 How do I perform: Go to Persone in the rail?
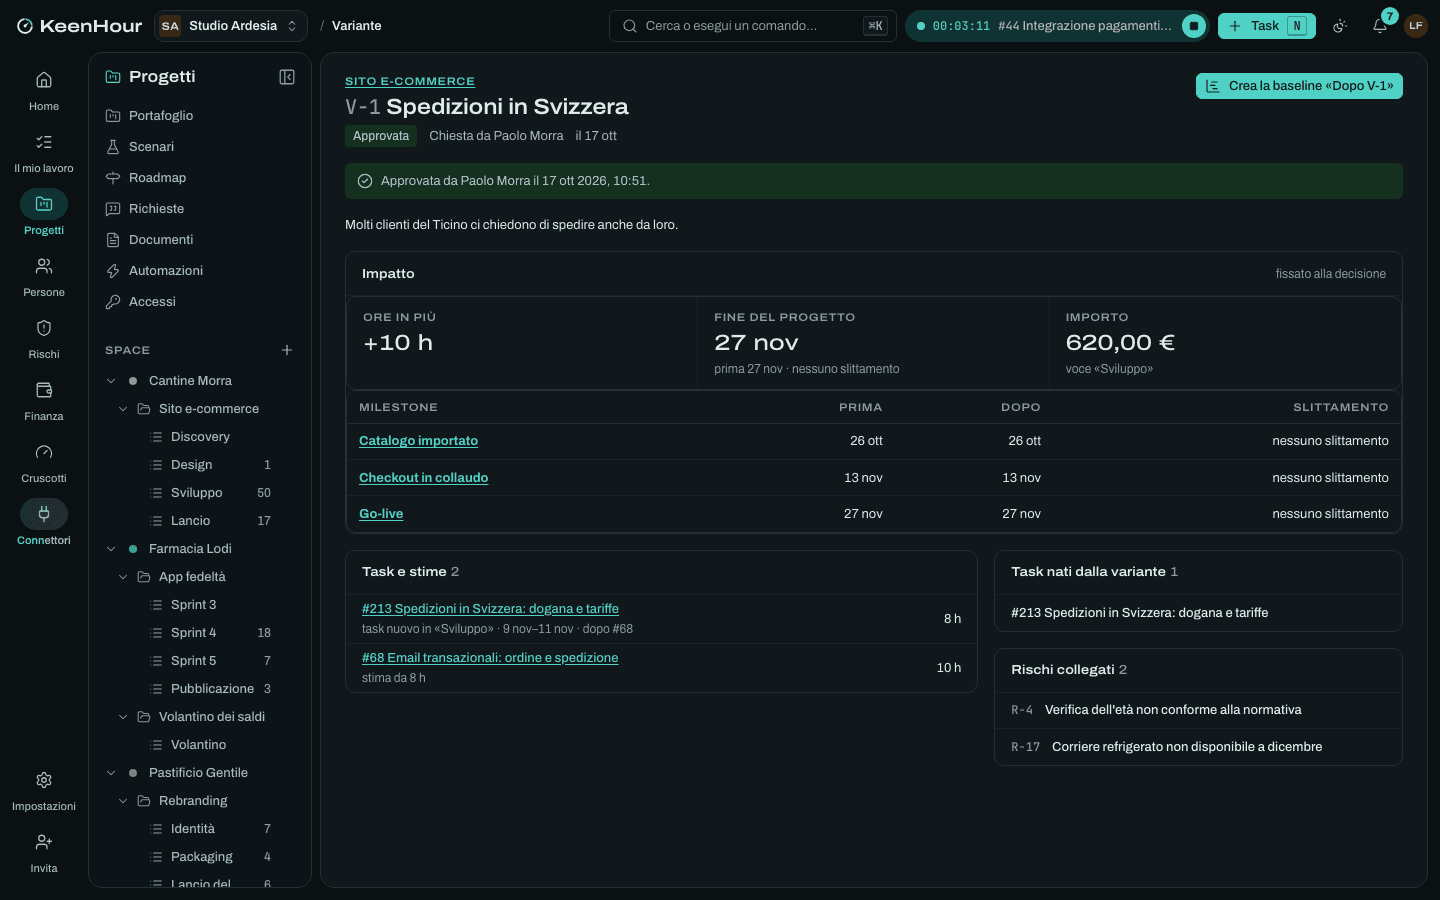(44, 277)
